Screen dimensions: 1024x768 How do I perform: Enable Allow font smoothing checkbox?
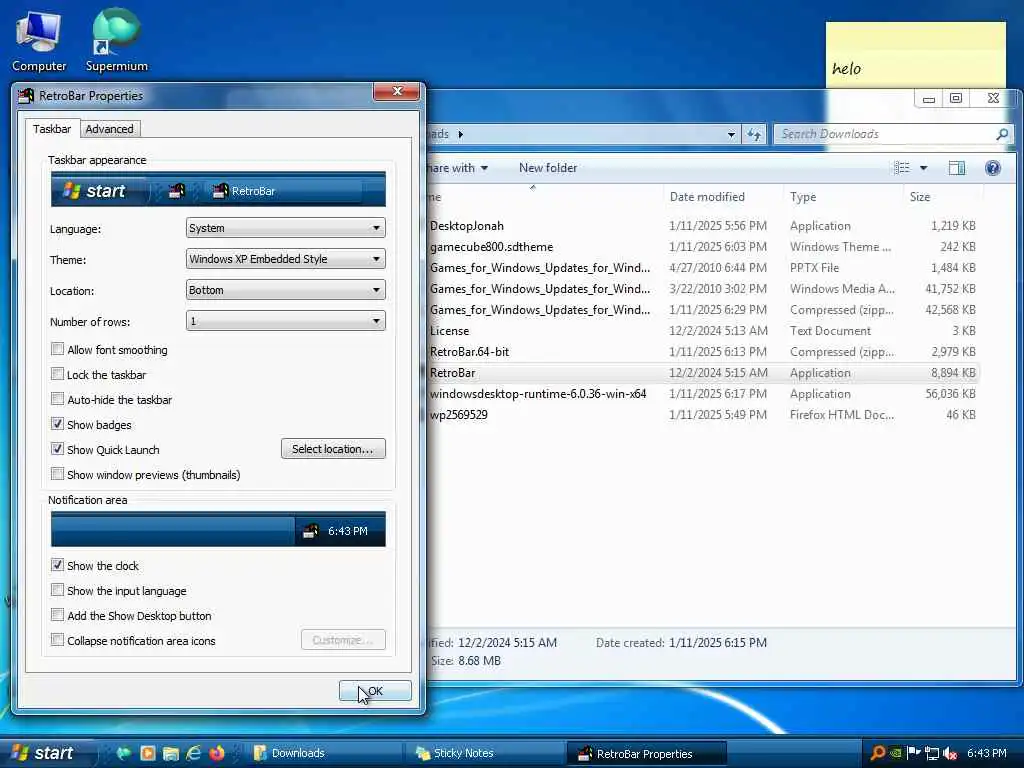[x=57, y=349]
